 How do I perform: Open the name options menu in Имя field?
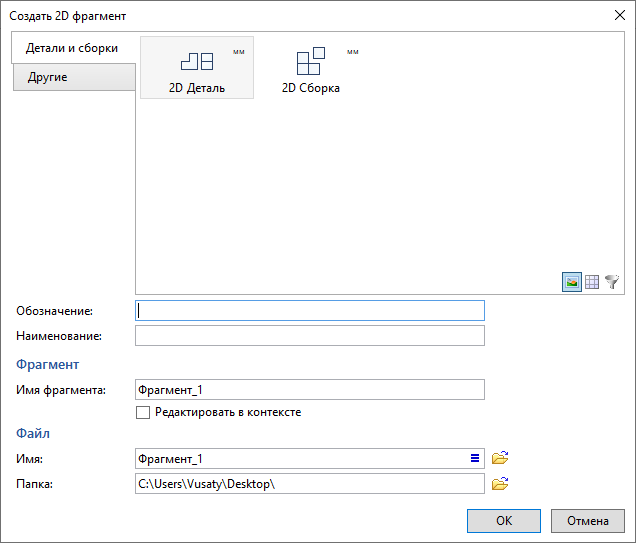[476, 458]
